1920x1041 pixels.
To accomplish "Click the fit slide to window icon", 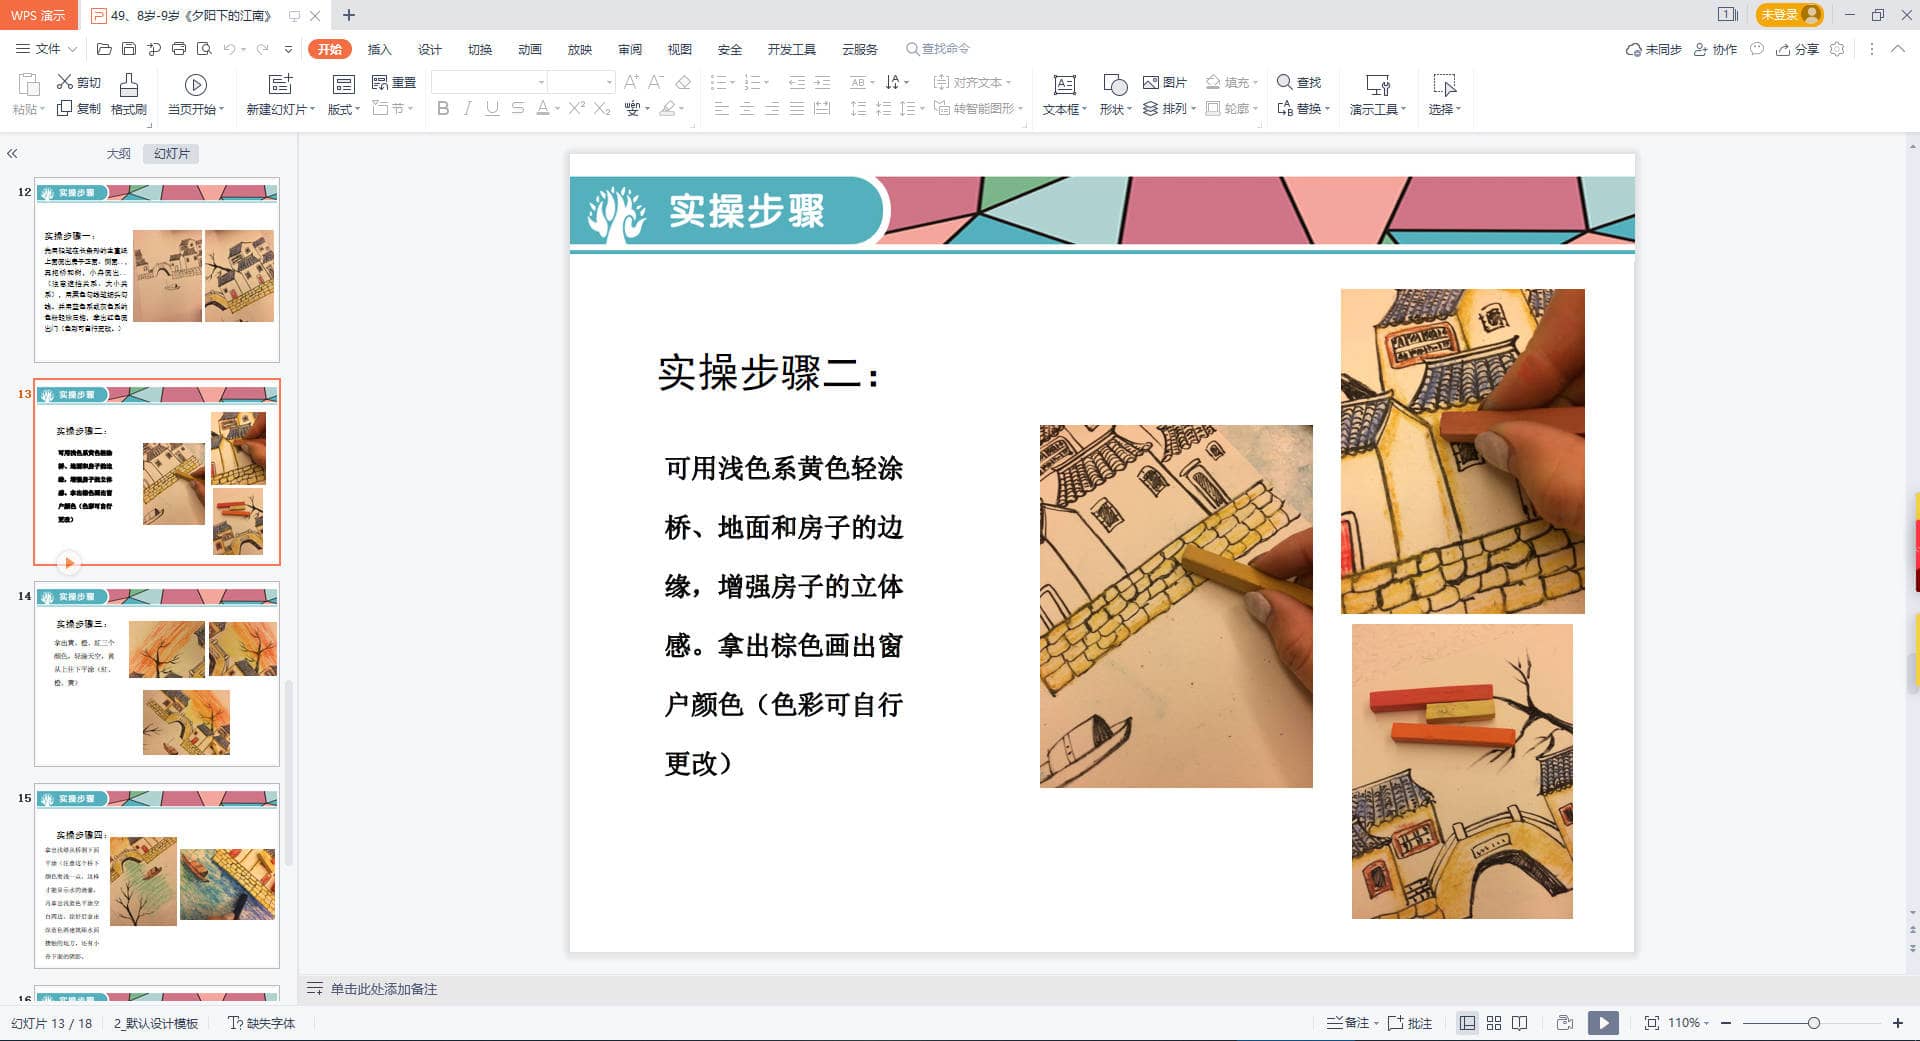I will coord(1651,1023).
